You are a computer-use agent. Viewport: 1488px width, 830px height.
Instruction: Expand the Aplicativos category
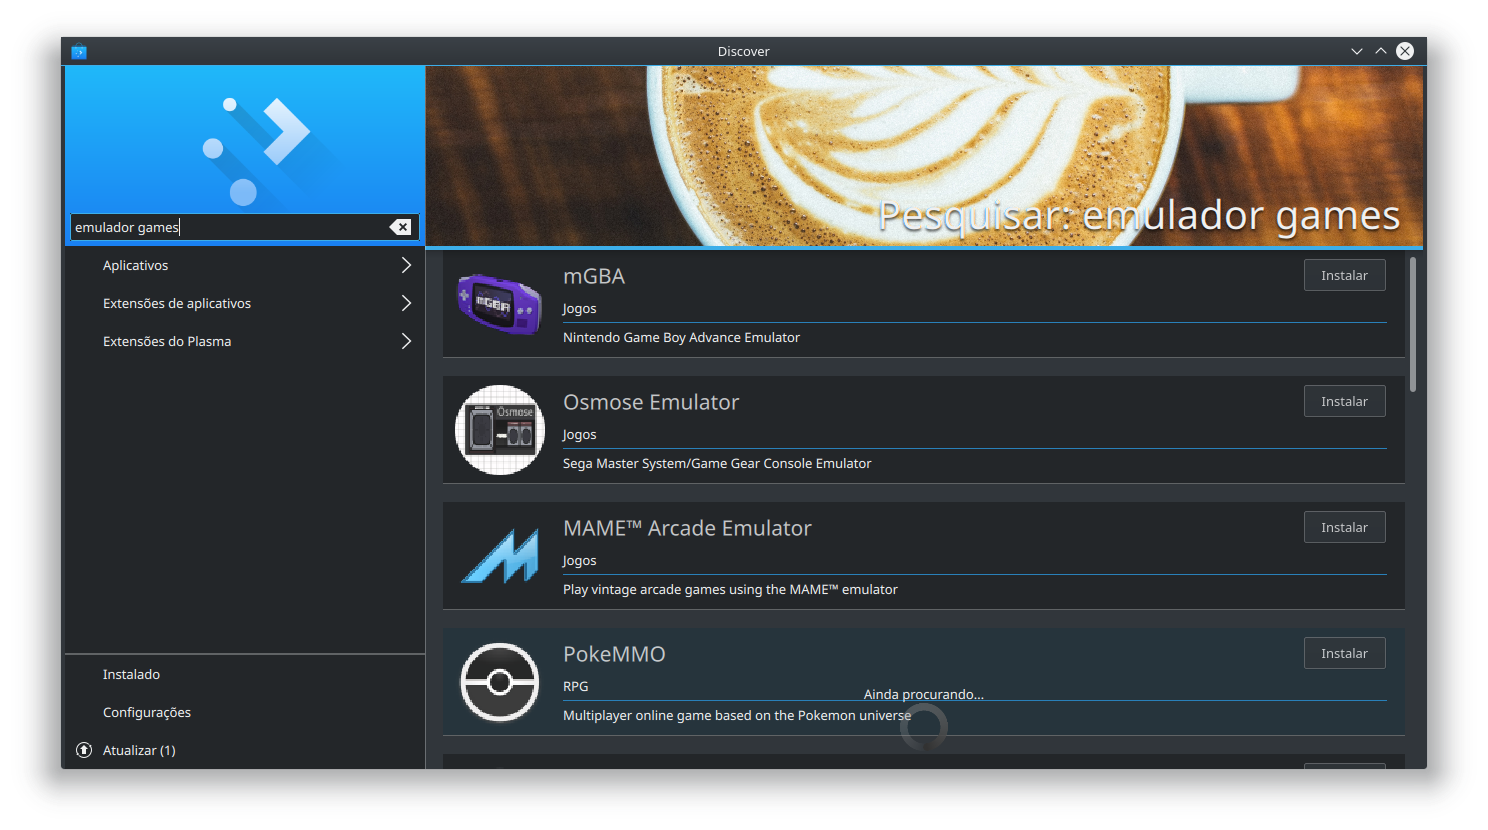[x=135, y=265]
